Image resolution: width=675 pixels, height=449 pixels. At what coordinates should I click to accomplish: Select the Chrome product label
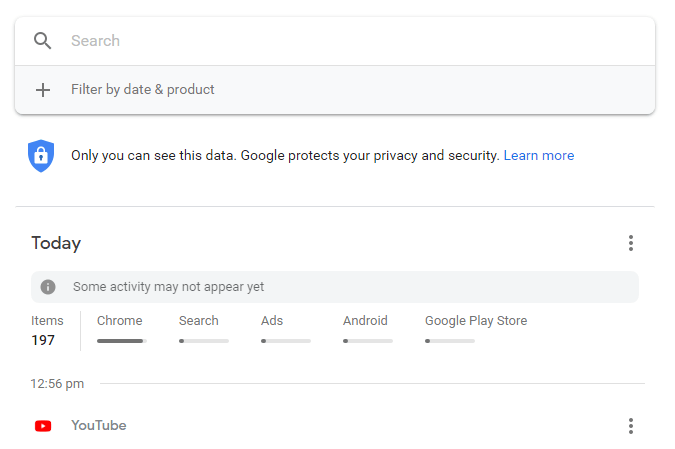[120, 321]
